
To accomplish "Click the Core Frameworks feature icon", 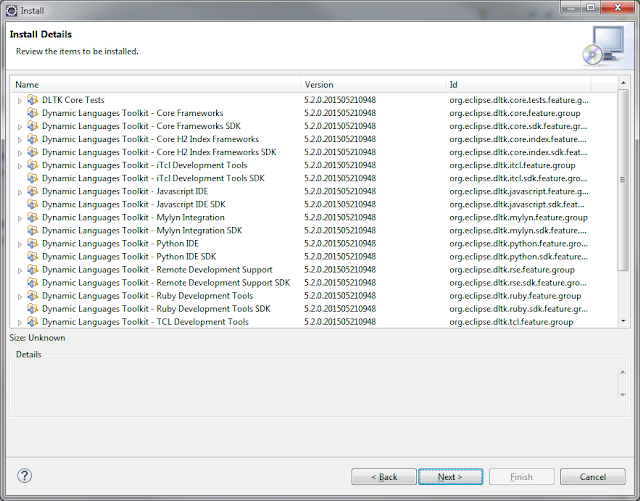I will 33,113.
